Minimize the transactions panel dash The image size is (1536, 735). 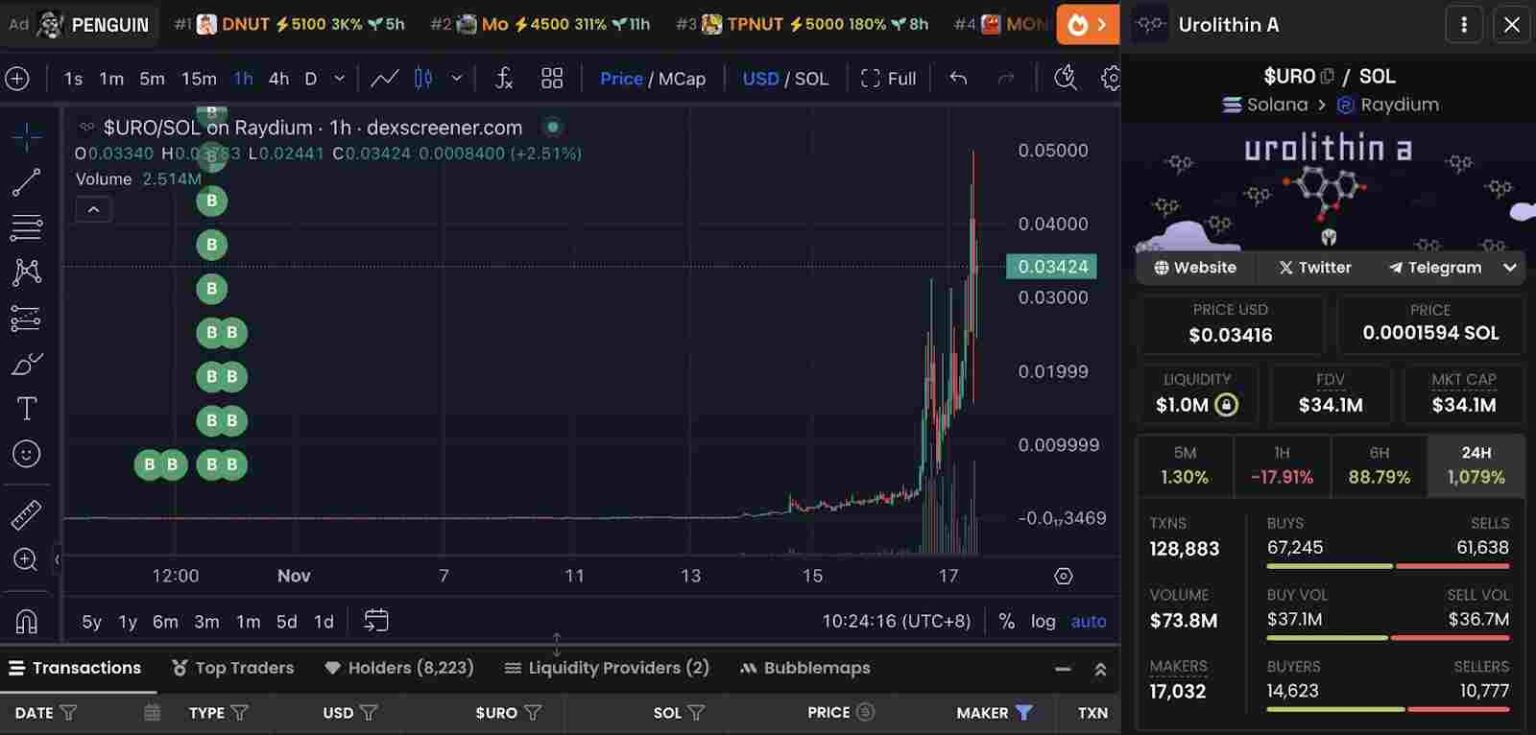(1063, 669)
